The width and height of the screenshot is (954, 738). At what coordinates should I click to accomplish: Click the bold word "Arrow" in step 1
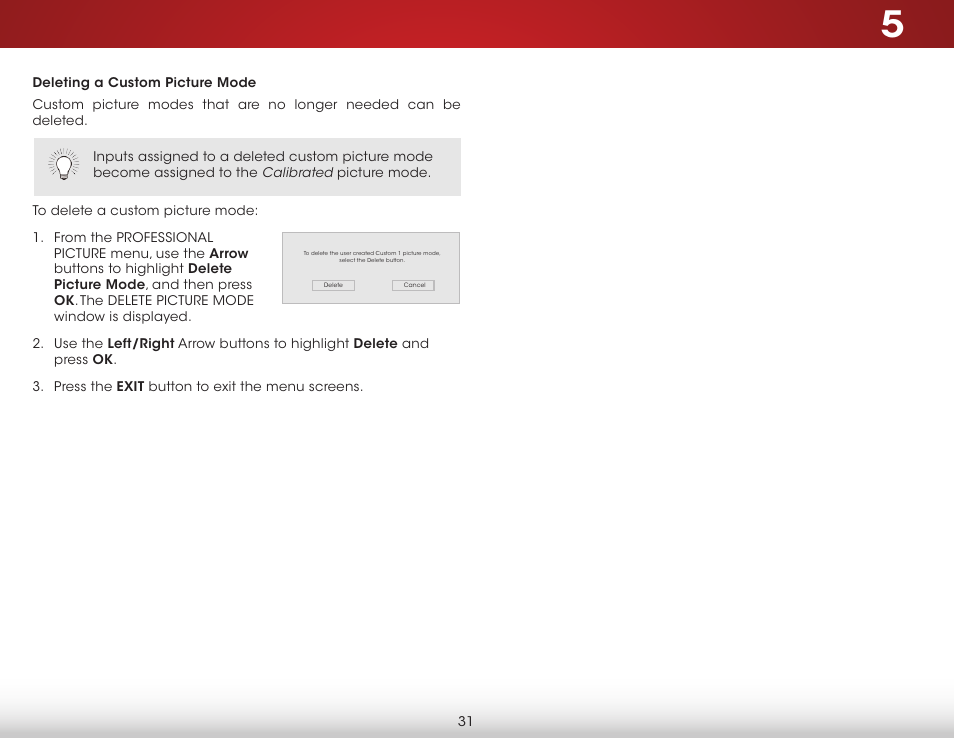point(229,253)
